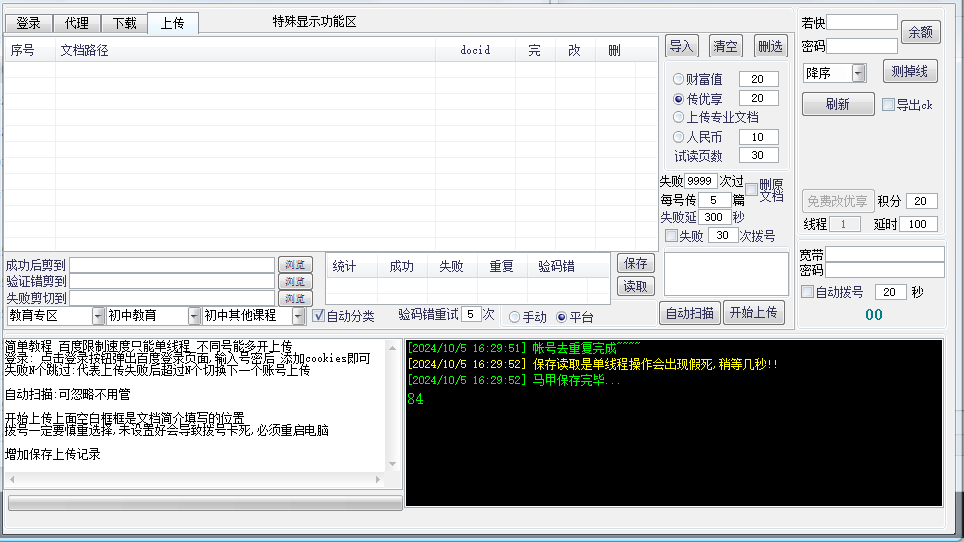Image resolution: width=964 pixels, height=542 pixels.
Task: Choose the 人民币 radio button
Action: click(679, 137)
